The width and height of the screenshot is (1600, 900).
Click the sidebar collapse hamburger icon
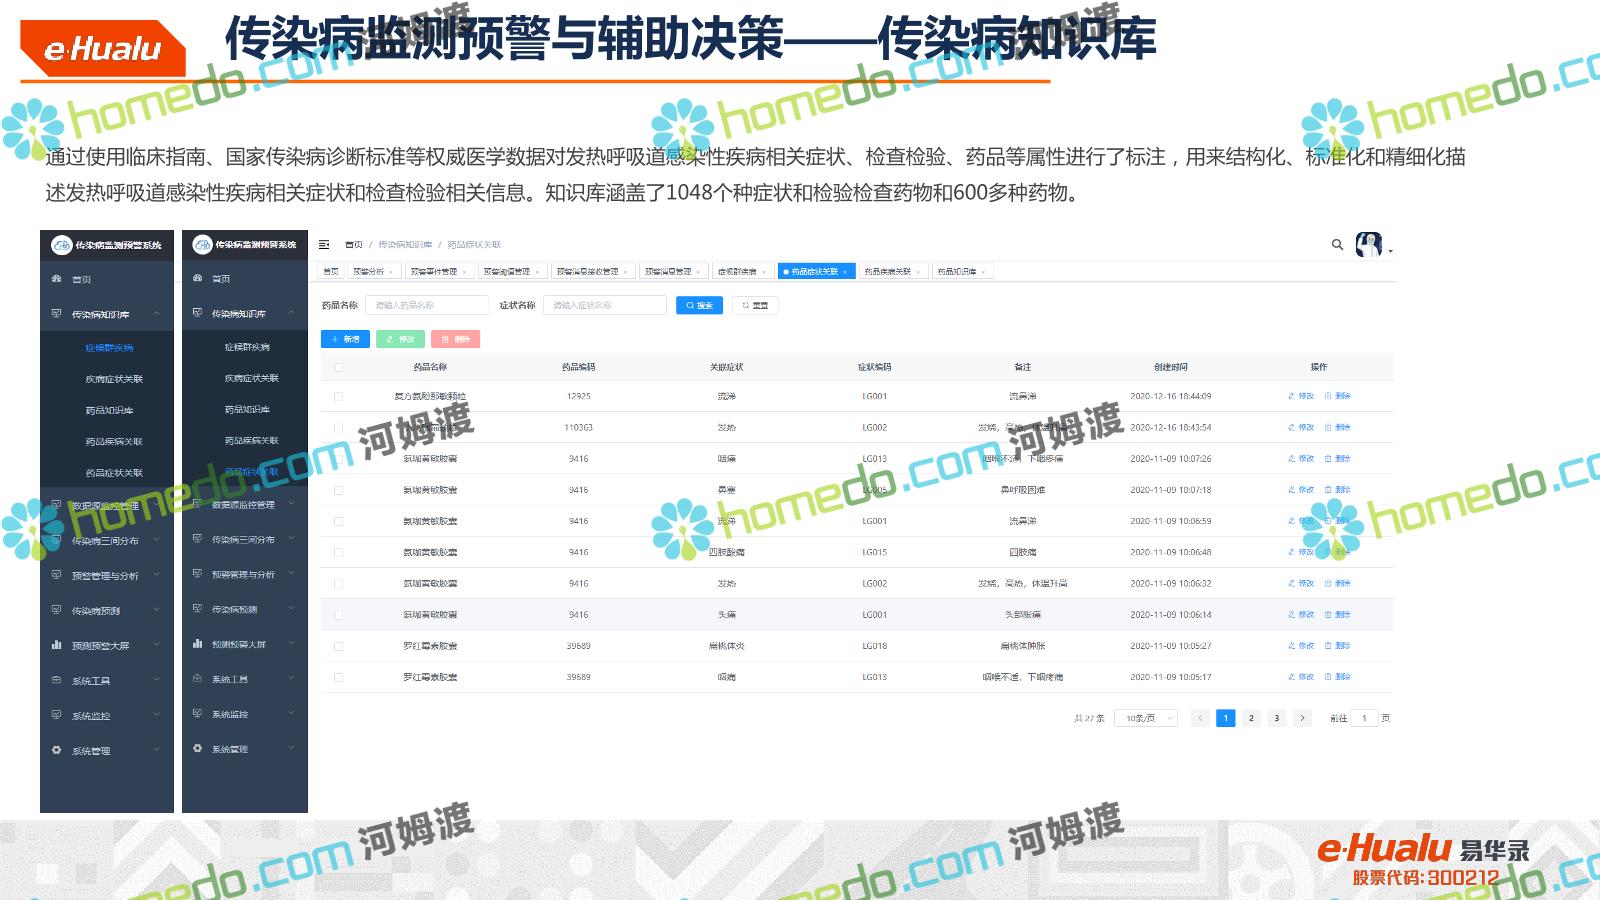324,244
